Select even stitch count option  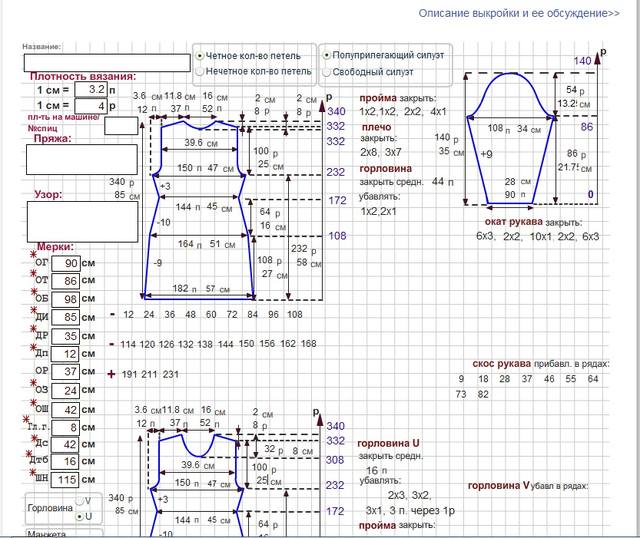coord(200,56)
